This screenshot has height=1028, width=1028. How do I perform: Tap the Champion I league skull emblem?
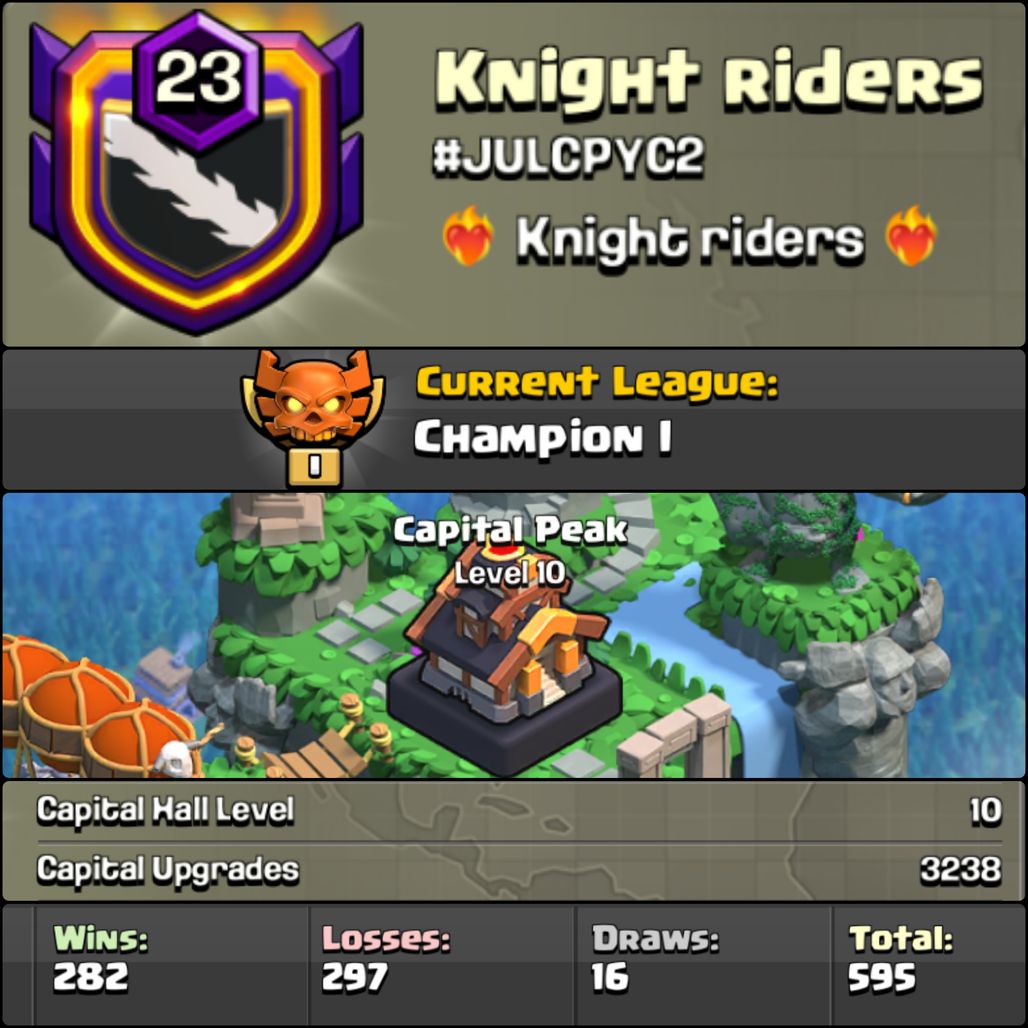[313, 399]
